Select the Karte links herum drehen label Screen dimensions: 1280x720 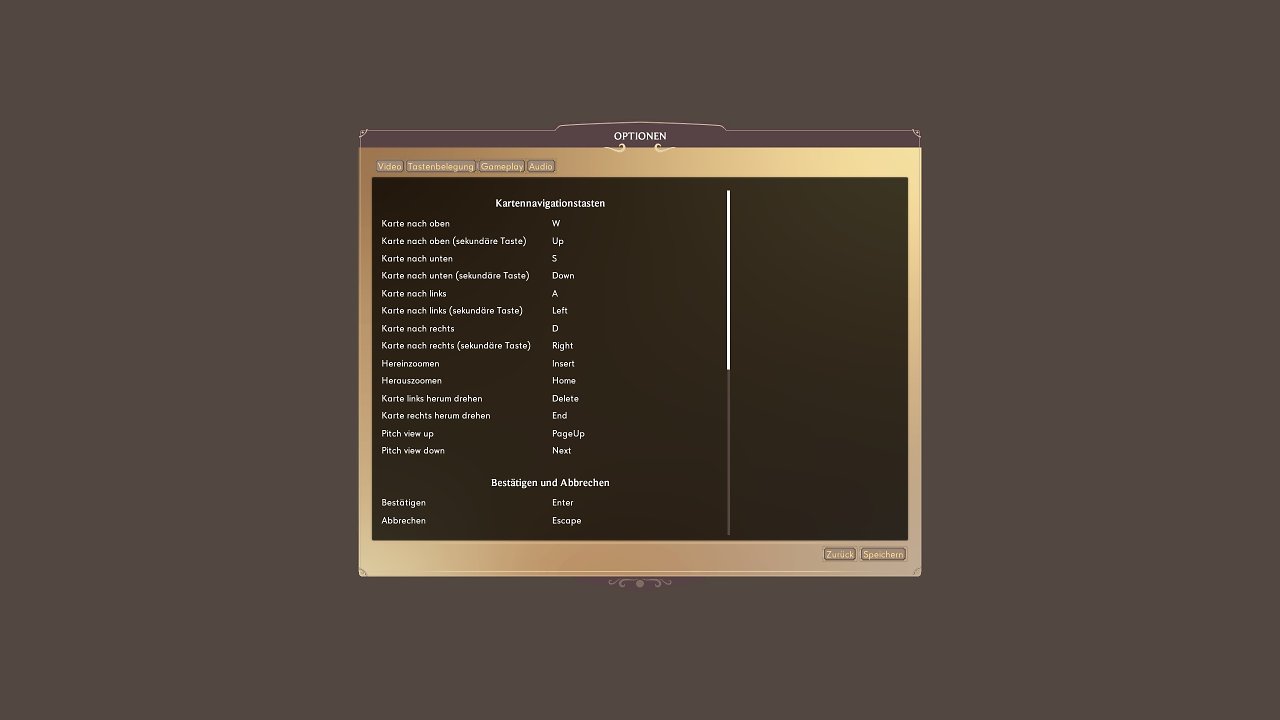click(x=432, y=399)
